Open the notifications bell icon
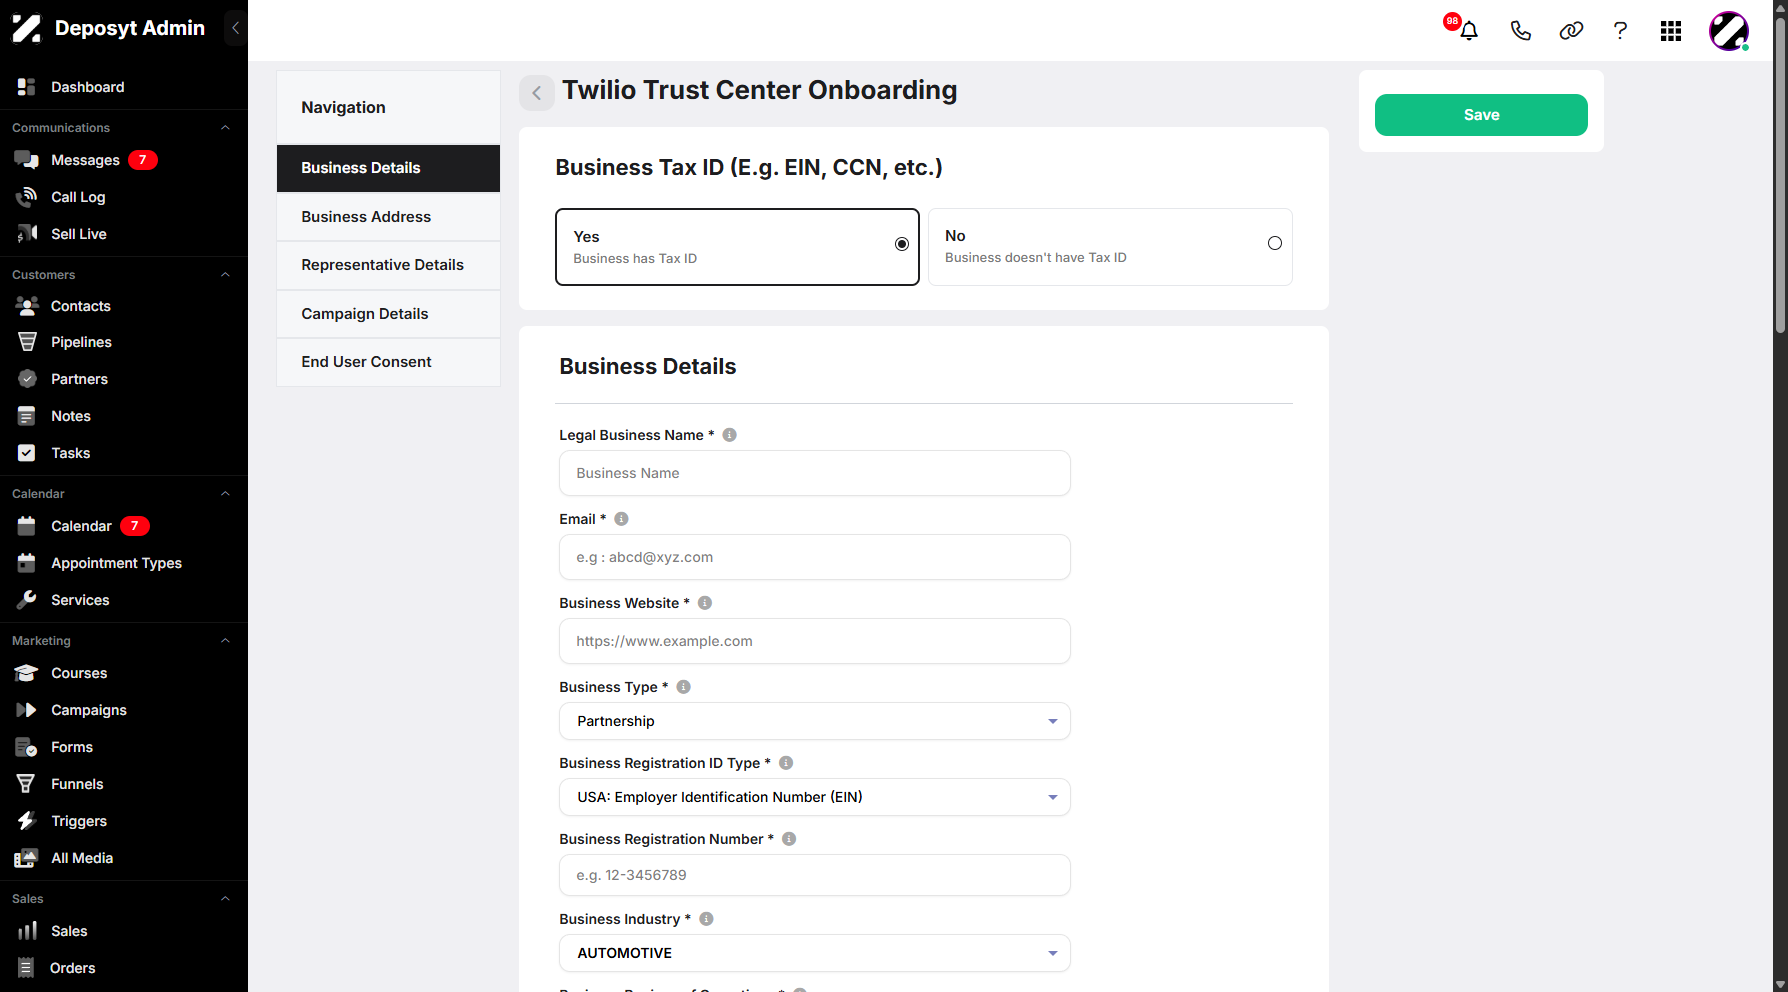 coord(1468,31)
